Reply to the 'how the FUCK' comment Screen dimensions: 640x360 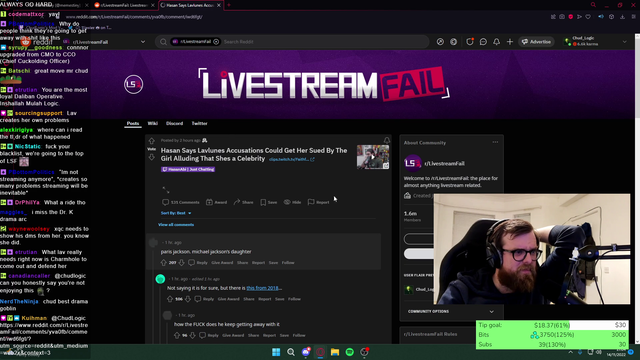pos(209,335)
